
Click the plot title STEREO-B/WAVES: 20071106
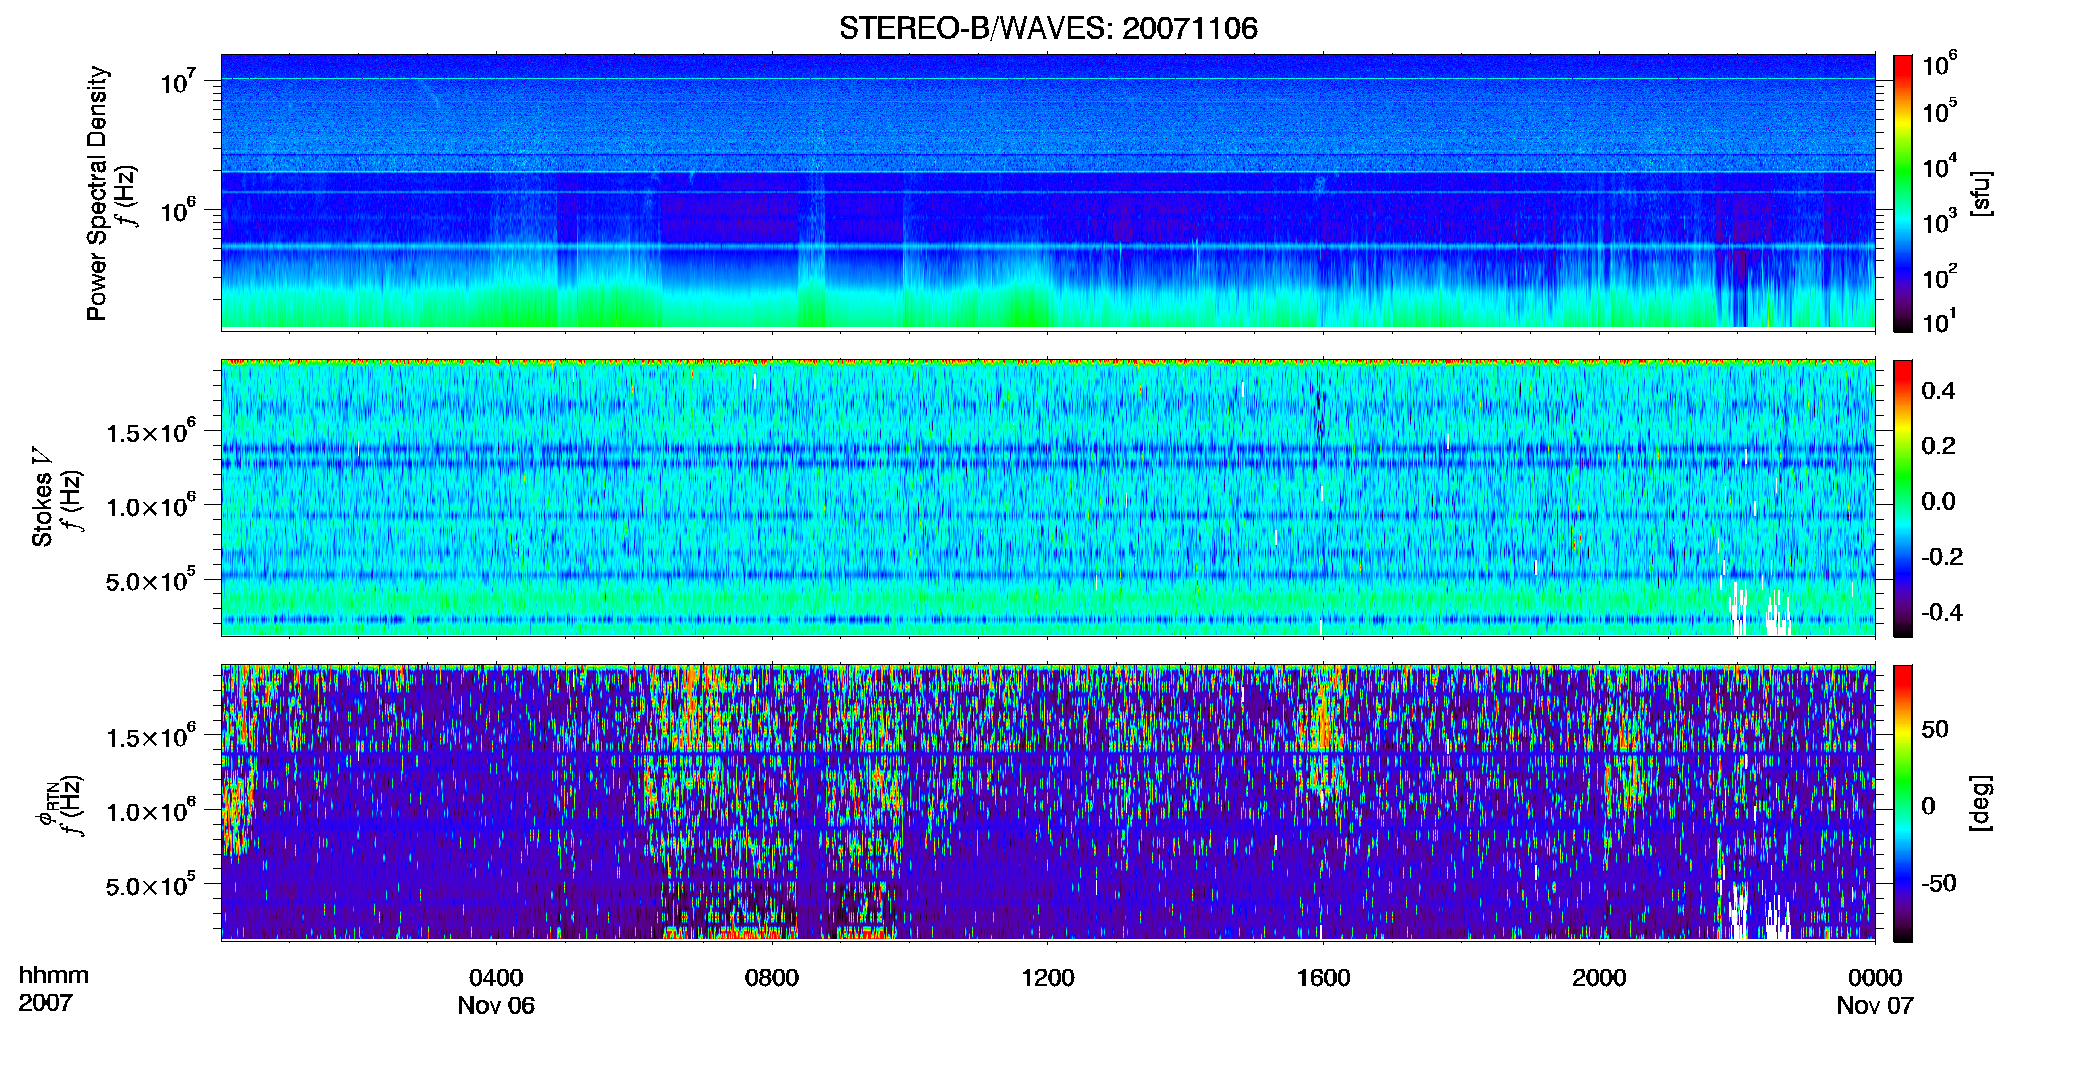1048,28
